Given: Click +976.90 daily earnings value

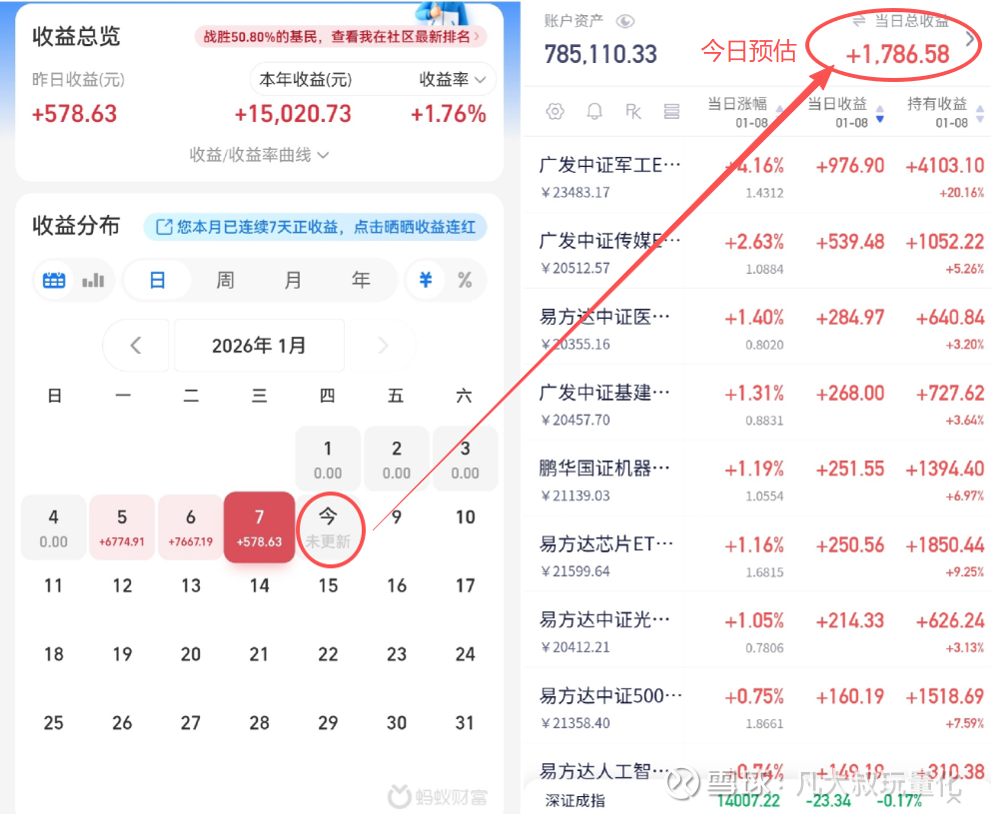Looking at the screenshot, I should click(x=850, y=166).
